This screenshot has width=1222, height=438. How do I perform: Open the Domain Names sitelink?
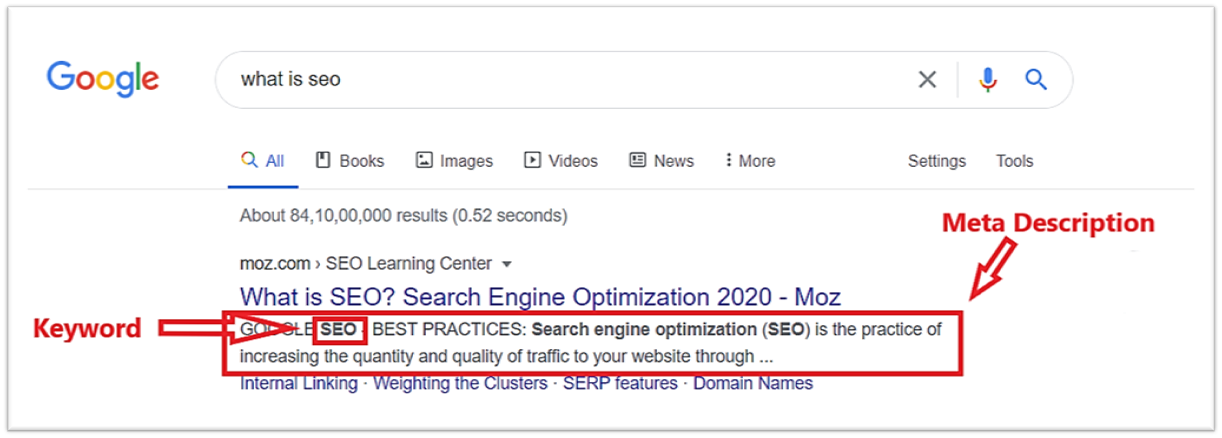tap(753, 384)
